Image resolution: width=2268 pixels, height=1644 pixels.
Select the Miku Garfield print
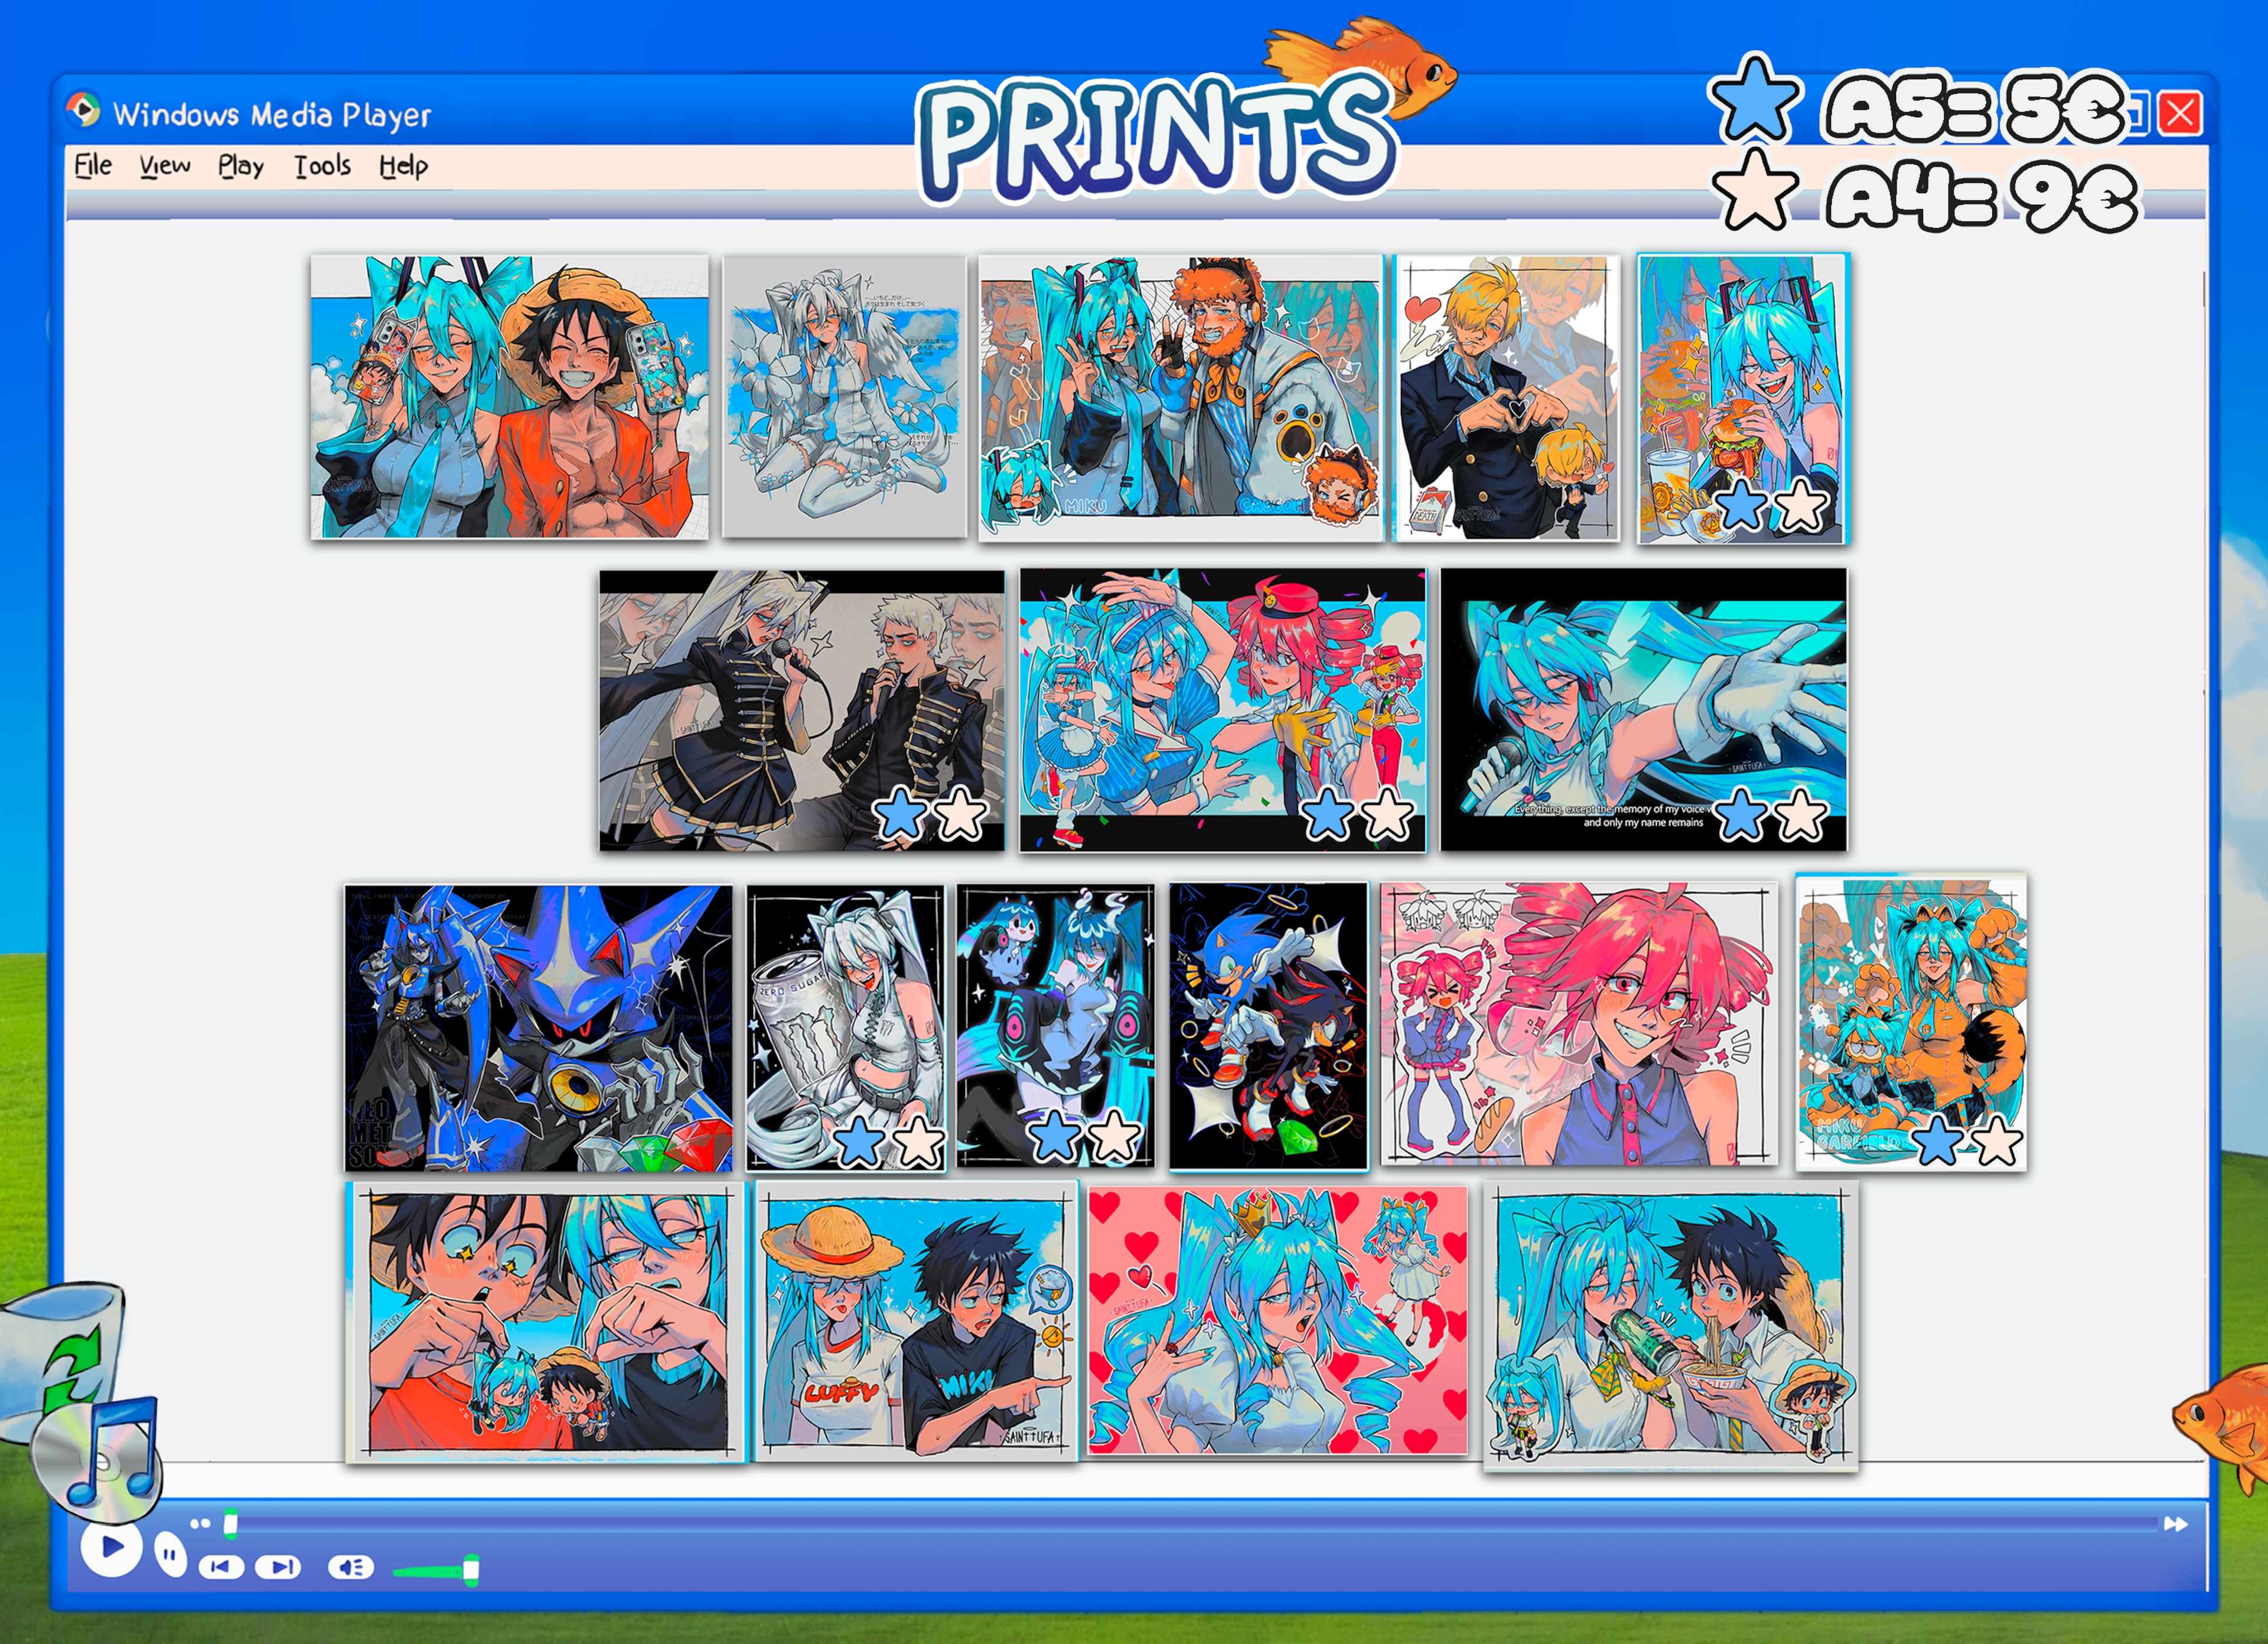coord(1911,1022)
